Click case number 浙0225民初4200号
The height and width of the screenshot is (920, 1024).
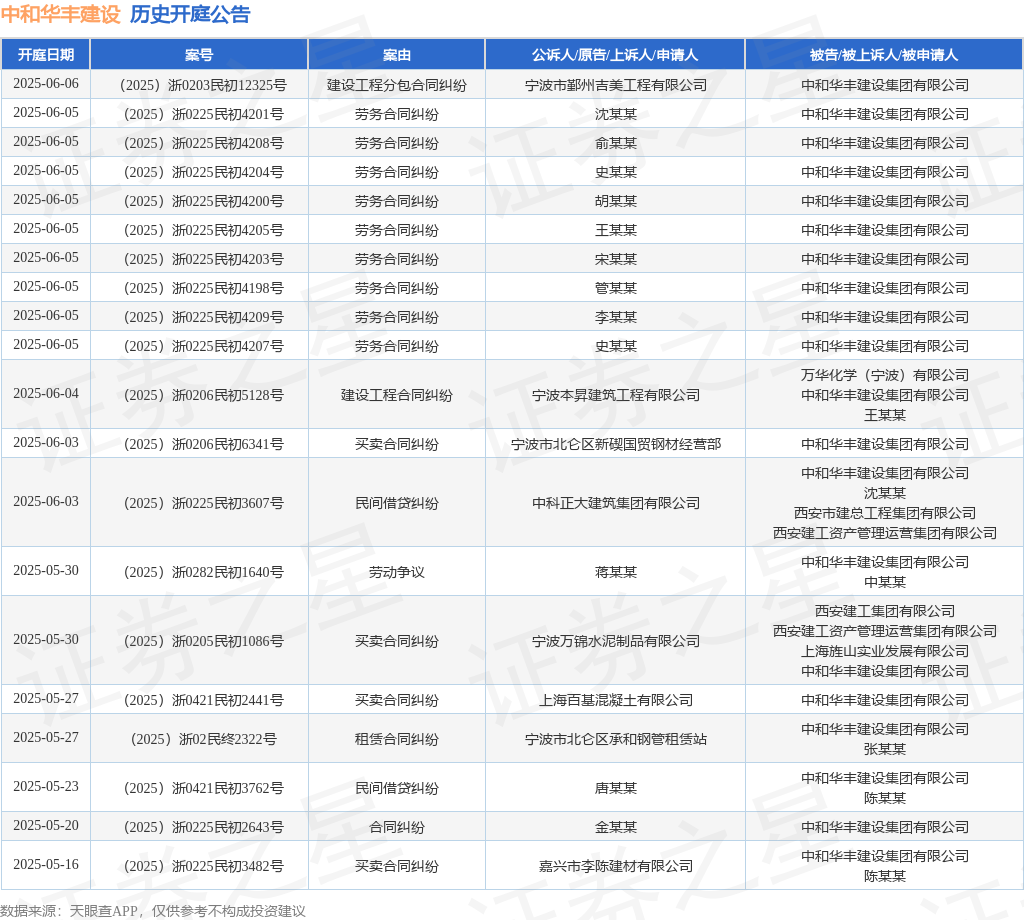[x=203, y=201]
